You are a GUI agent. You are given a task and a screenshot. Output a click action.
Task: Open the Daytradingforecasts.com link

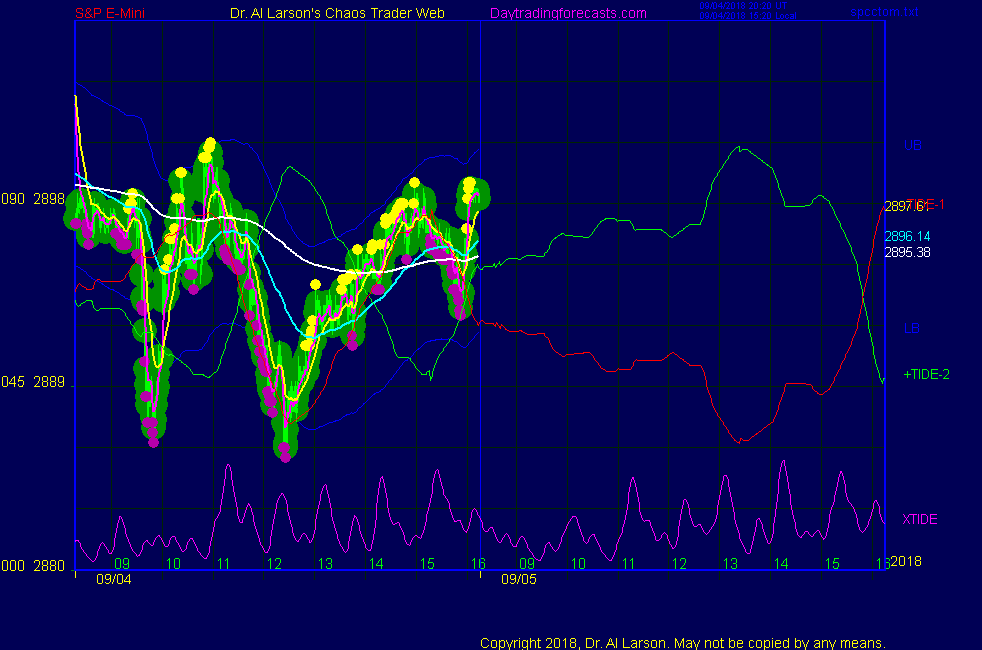(567, 13)
